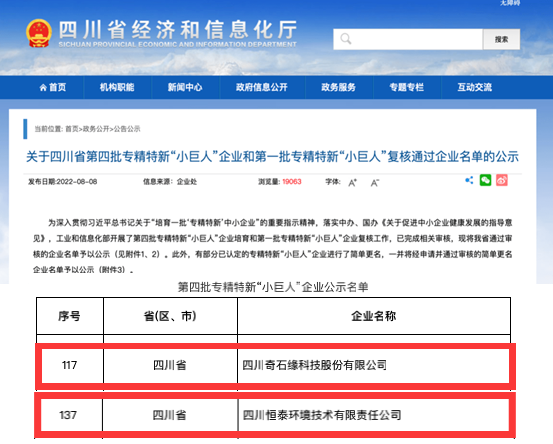Screen dimensions: 553x444
Task: Decrease font size with A- icon
Action: pyautogui.click(x=375, y=183)
